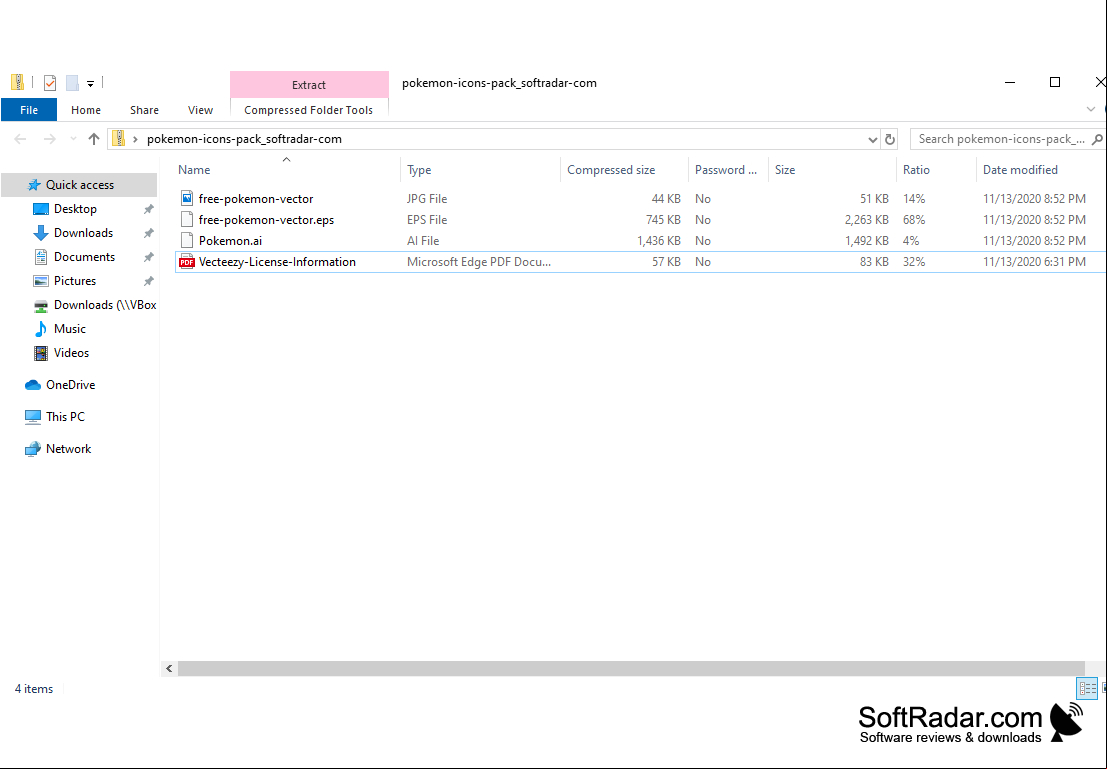Click the pin icon next to Desktop
The height and width of the screenshot is (769, 1107).
tap(148, 209)
